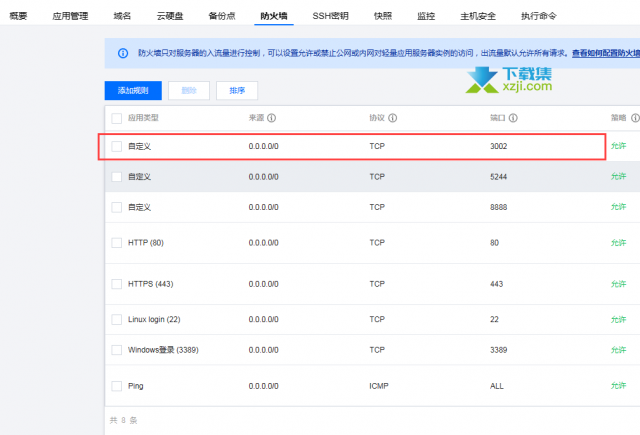This screenshot has width=640, height=435.
Task: Click the ICMP protocol cell
Action: (x=379, y=386)
